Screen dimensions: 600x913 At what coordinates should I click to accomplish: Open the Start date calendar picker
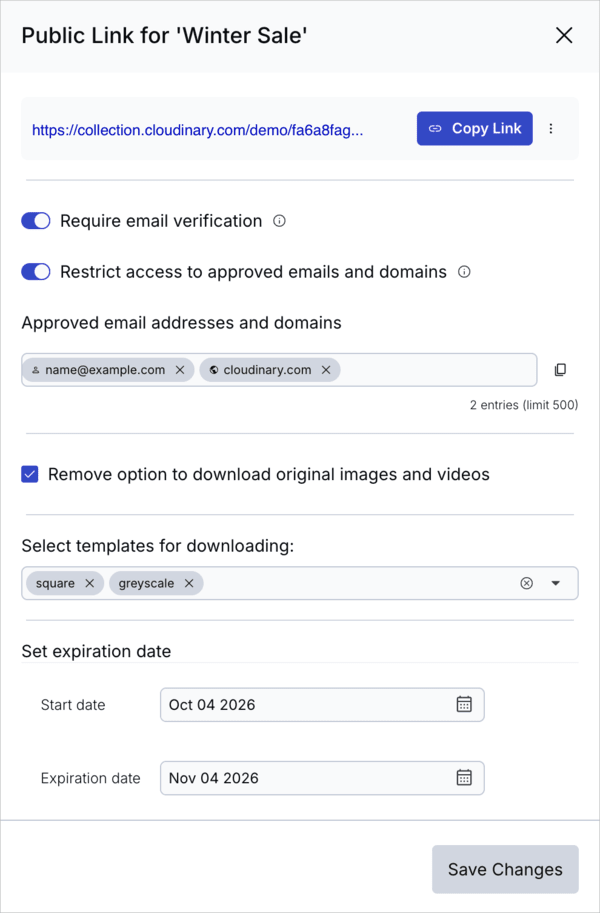coord(464,705)
